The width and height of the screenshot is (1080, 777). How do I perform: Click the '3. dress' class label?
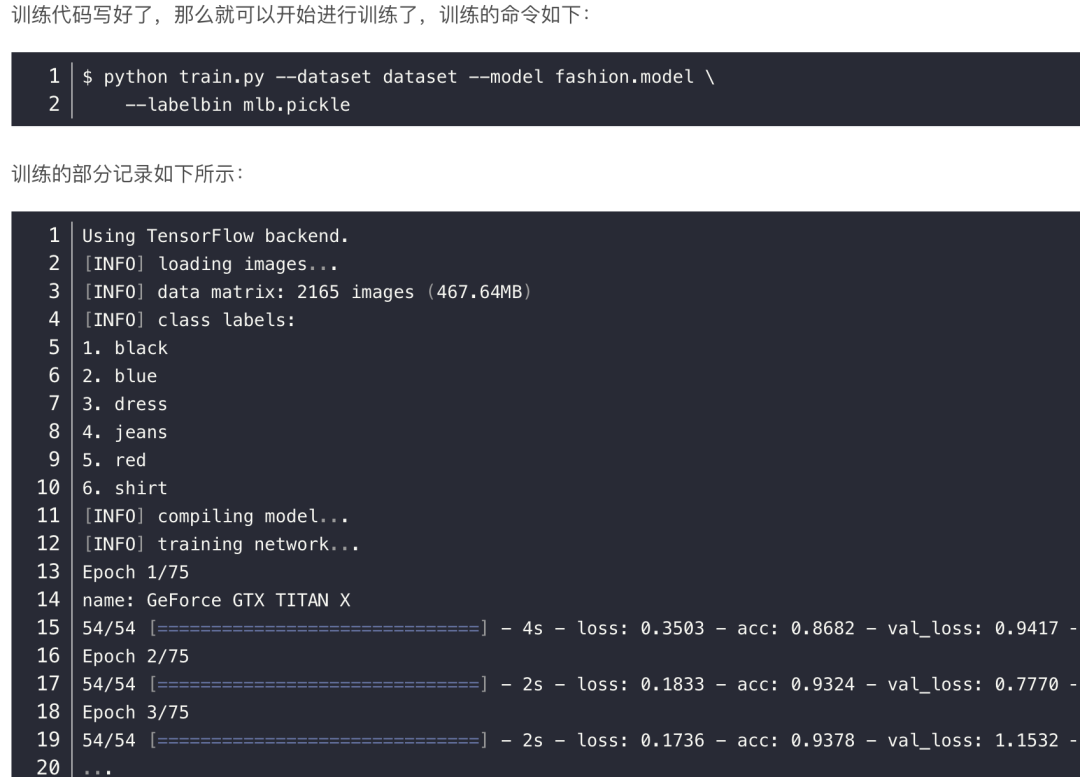coord(125,405)
